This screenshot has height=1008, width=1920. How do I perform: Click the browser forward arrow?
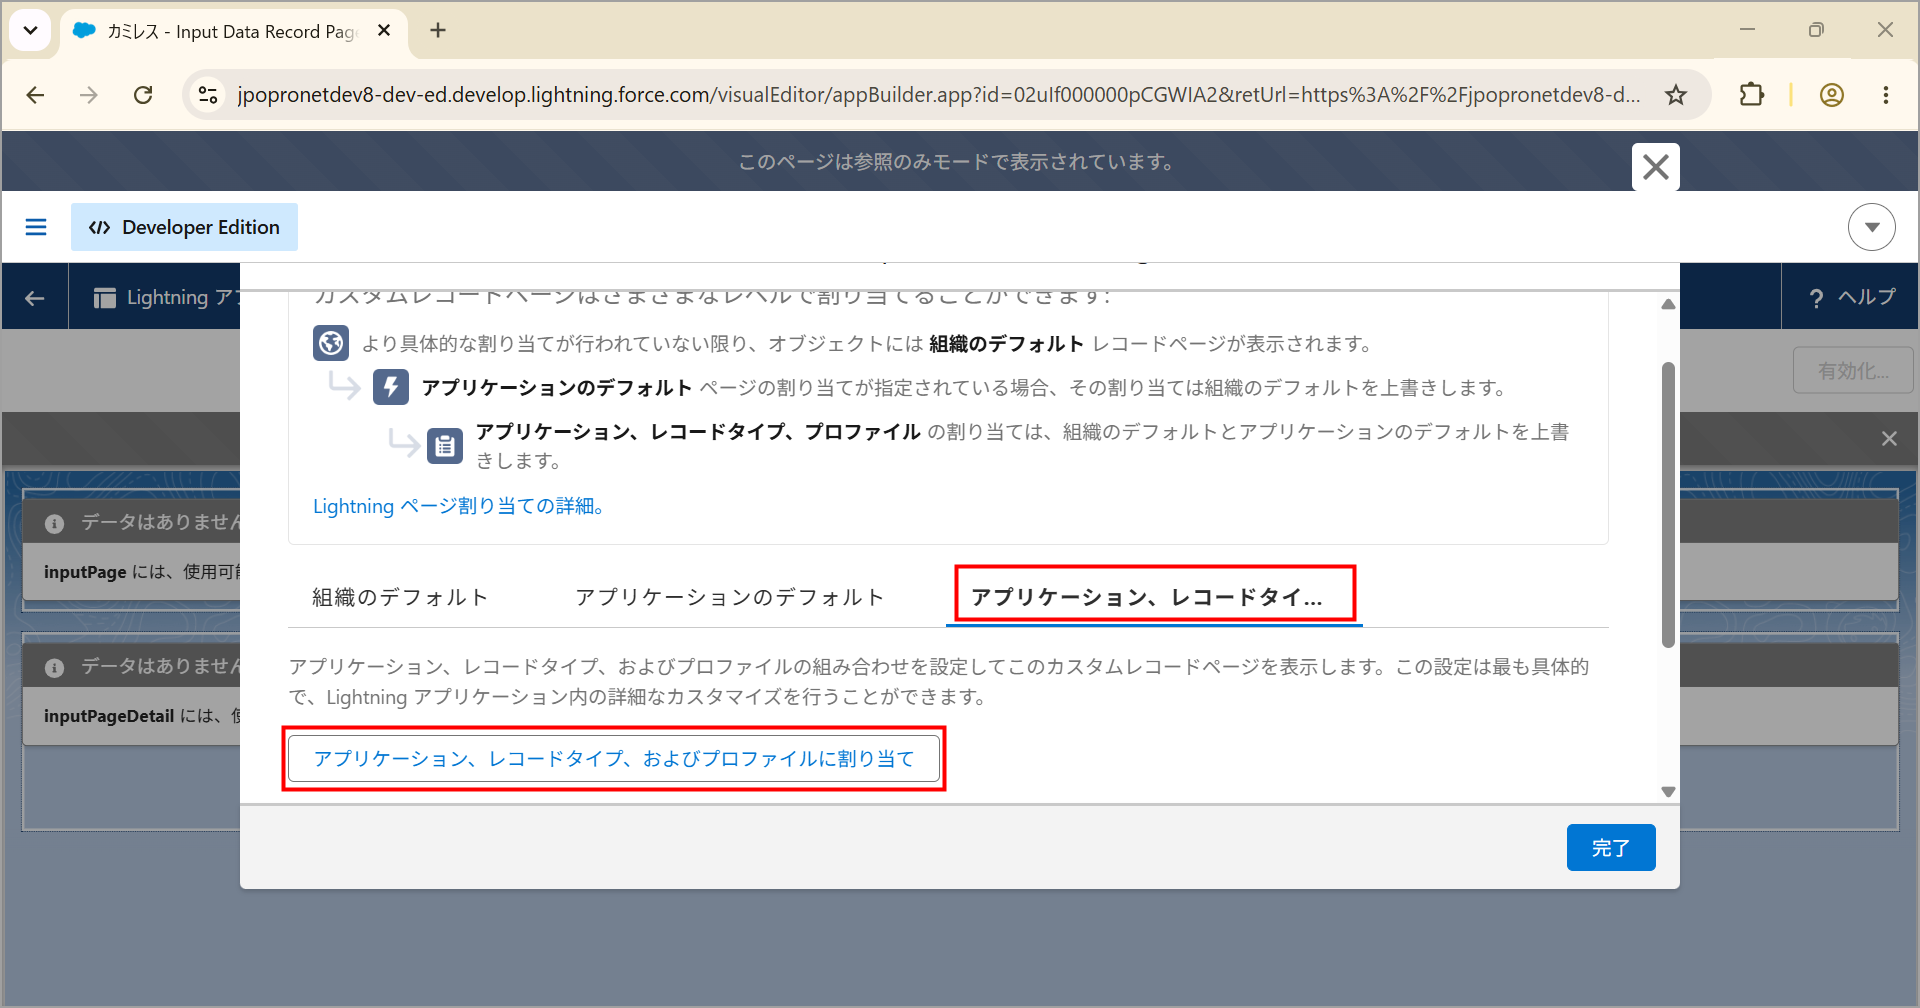89,95
